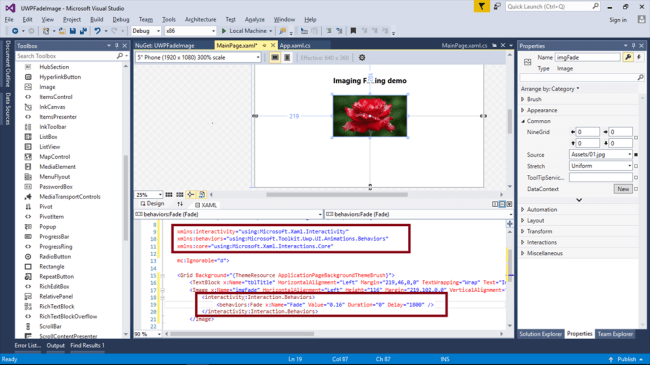Click the search icon in the Toolbox
The width and height of the screenshot is (650, 365).
click(120, 56)
